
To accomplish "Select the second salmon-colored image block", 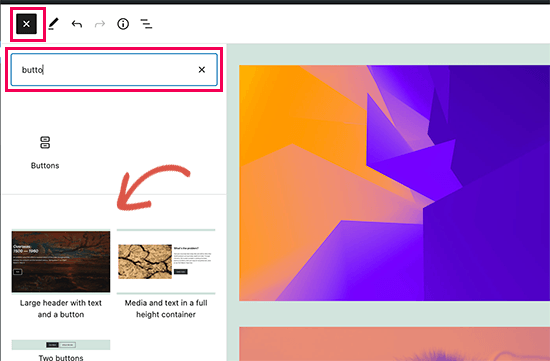I will [394, 344].
